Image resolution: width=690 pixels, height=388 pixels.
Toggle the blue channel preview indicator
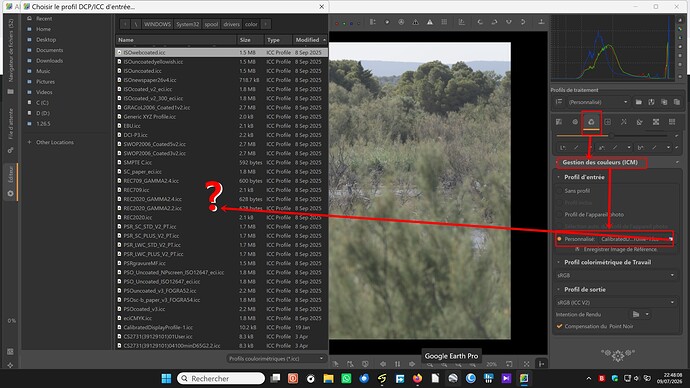pos(351,23)
